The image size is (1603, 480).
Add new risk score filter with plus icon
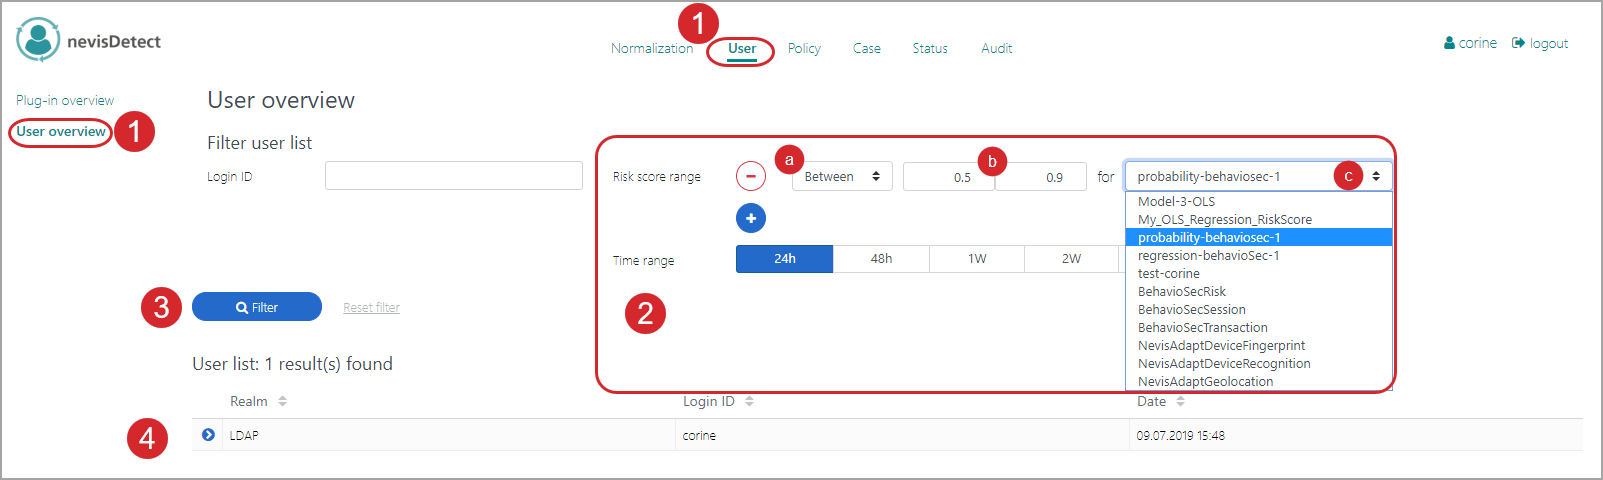tap(750, 218)
